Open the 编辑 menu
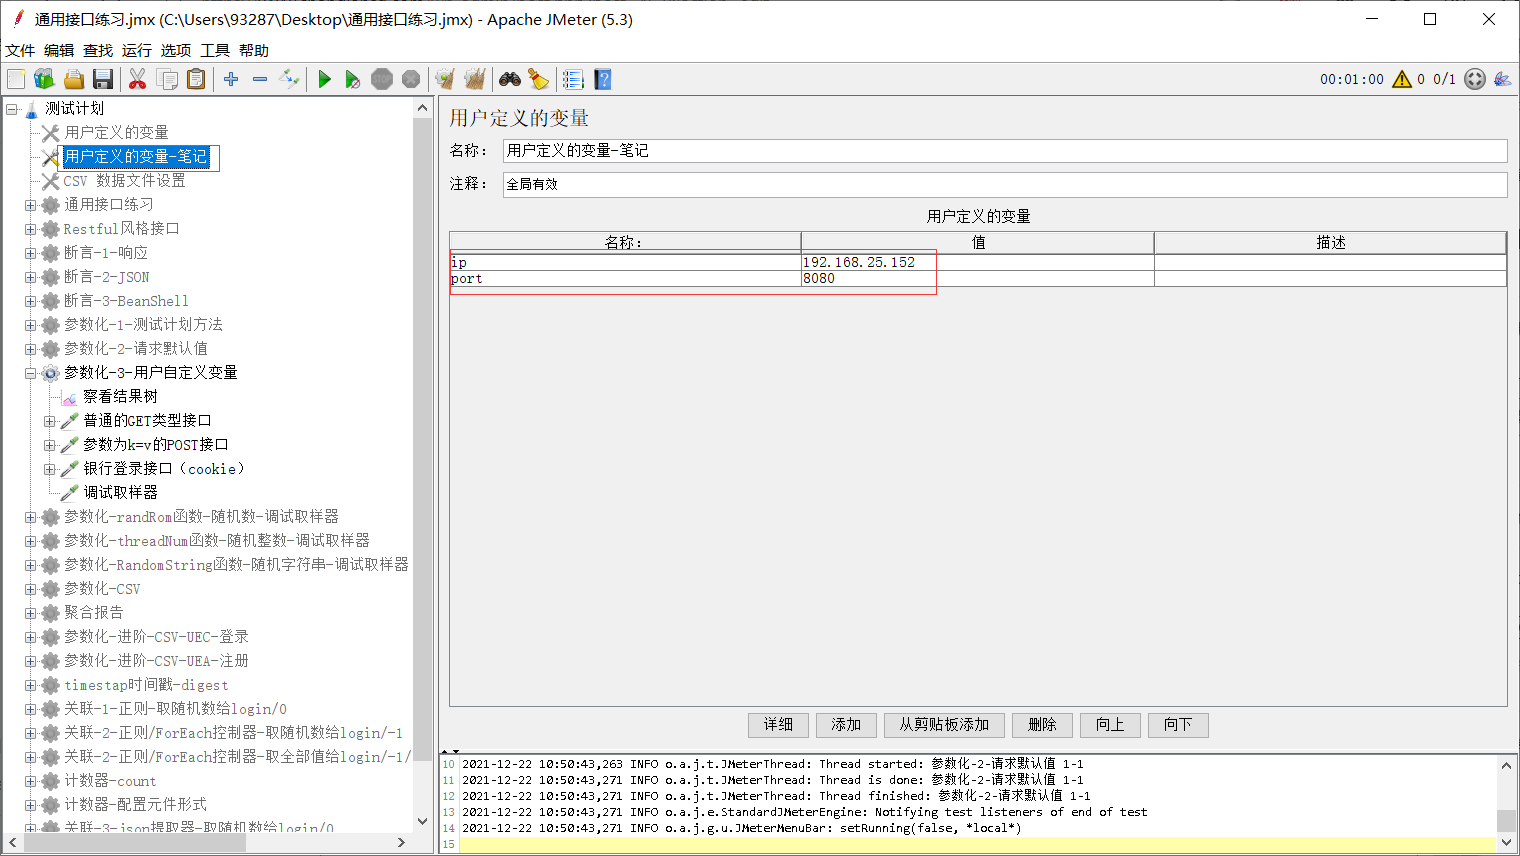 coord(59,50)
